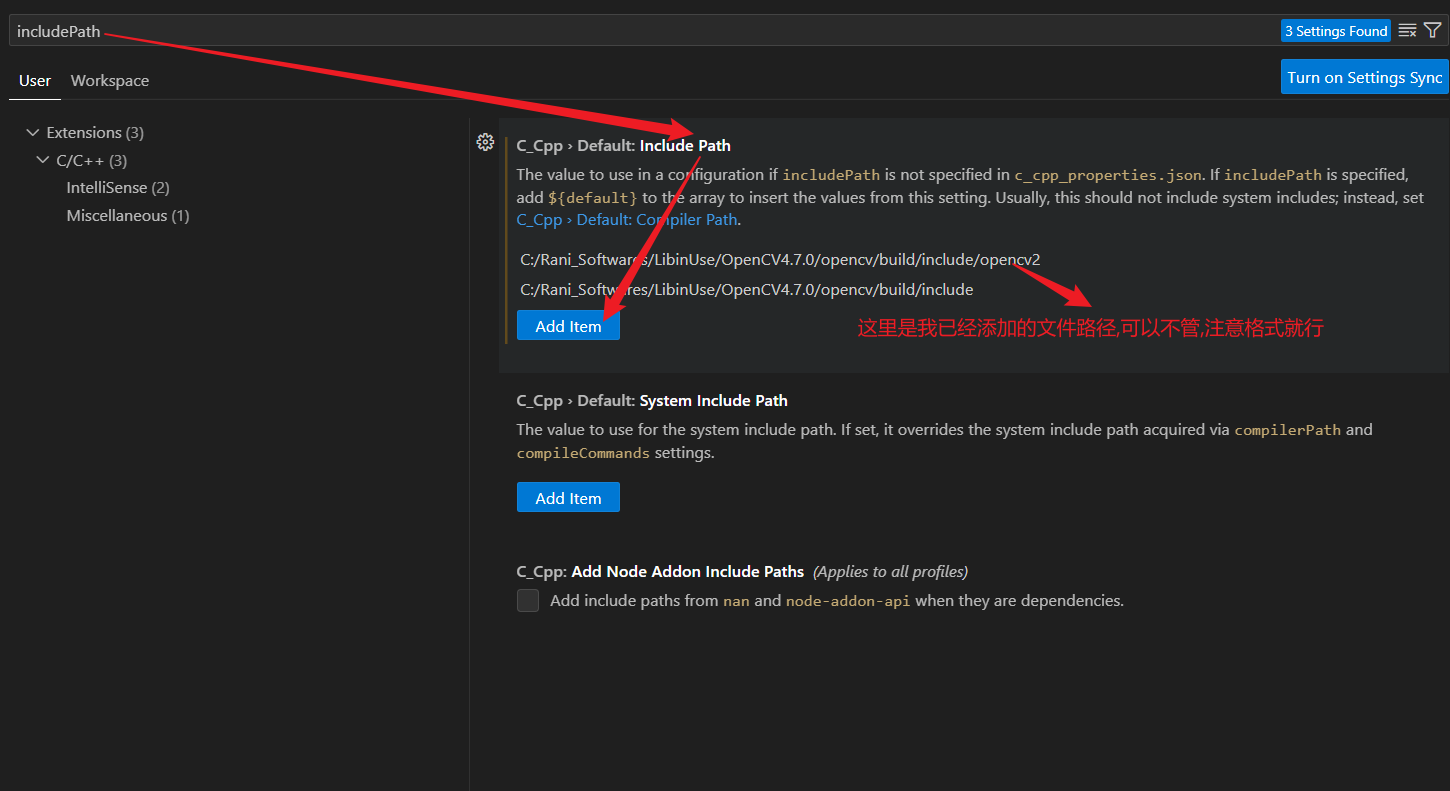This screenshot has height=791, width=1450.
Task: Click the 3 Settings Found badge
Action: click(x=1336, y=31)
